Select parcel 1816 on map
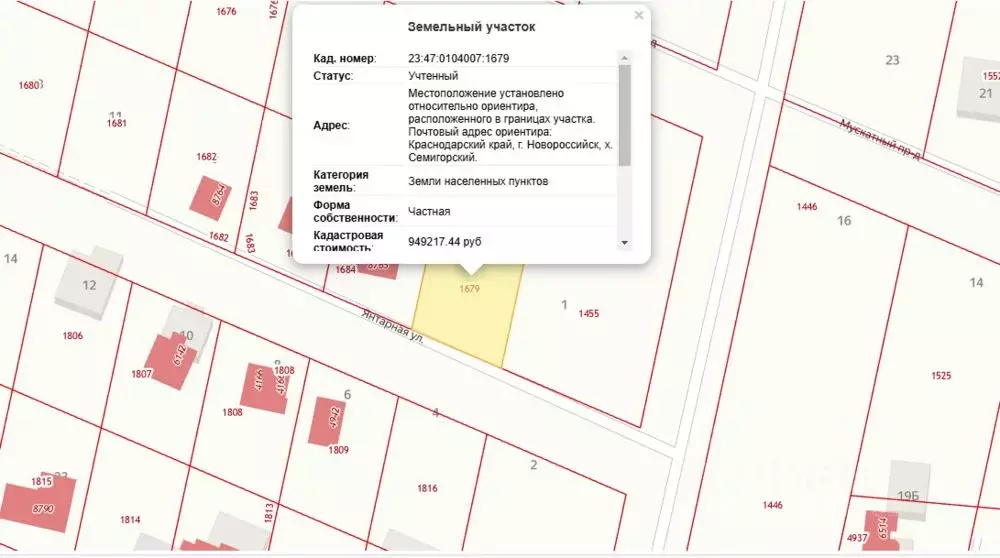 point(427,488)
